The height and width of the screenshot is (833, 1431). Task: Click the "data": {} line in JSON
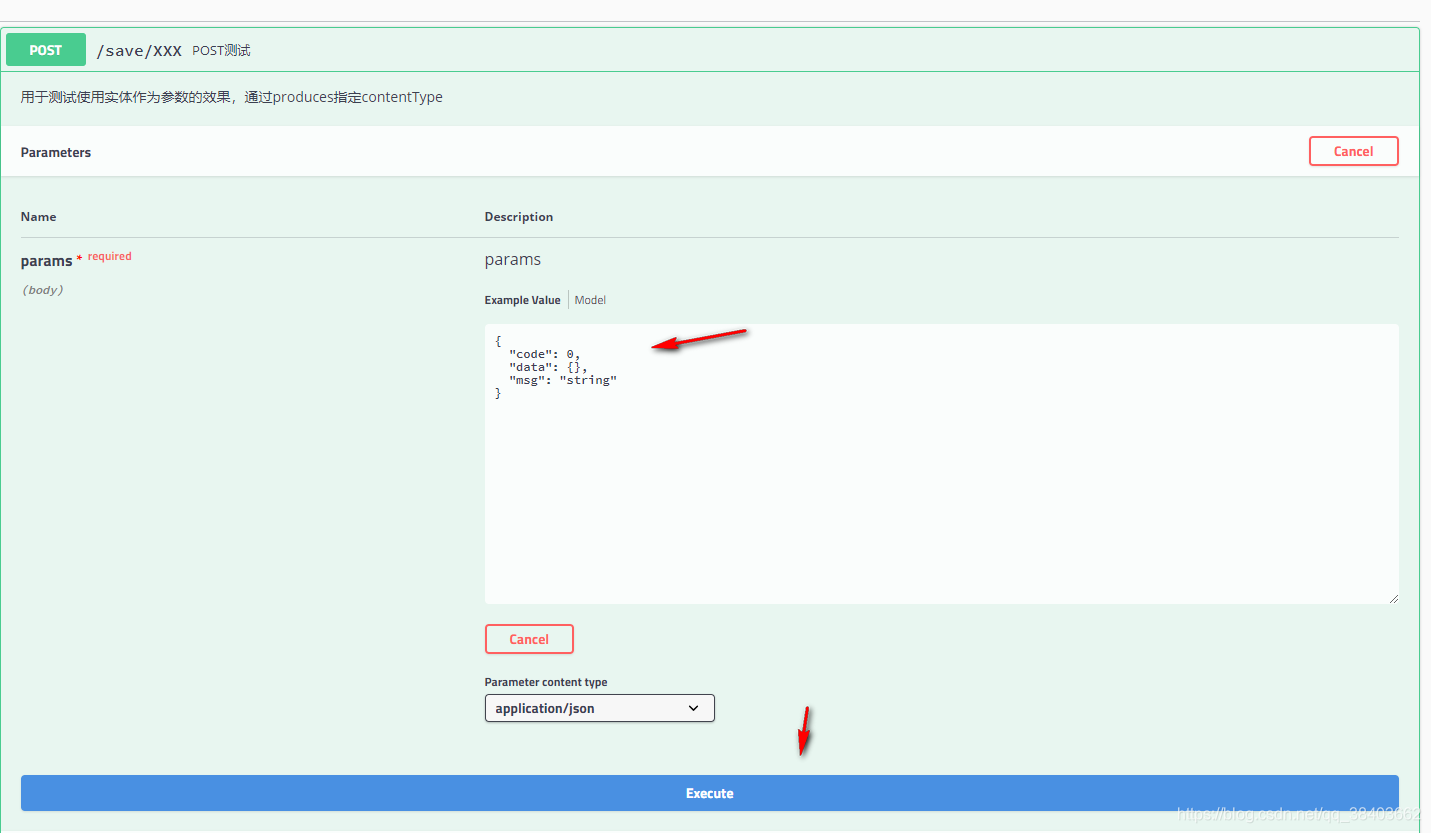pos(549,367)
